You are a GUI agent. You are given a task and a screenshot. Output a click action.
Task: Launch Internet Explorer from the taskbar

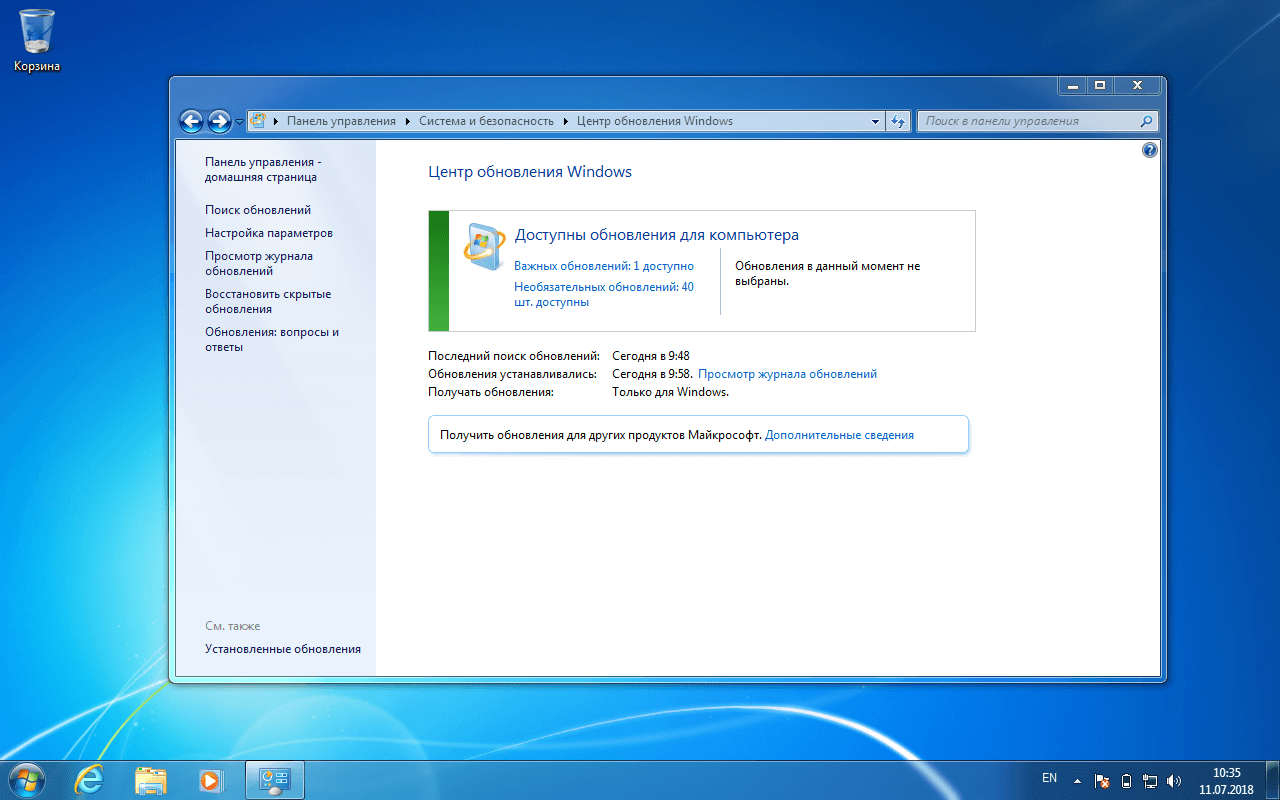[88, 779]
